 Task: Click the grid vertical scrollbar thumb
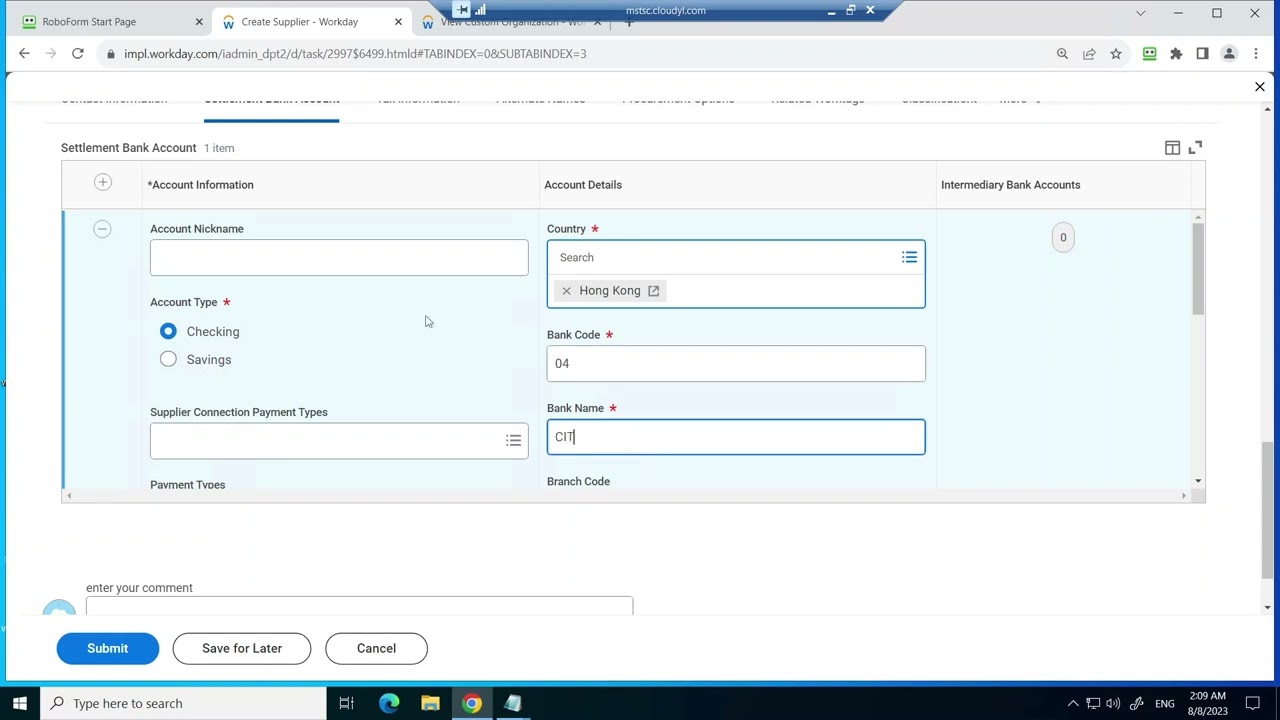(1198, 270)
